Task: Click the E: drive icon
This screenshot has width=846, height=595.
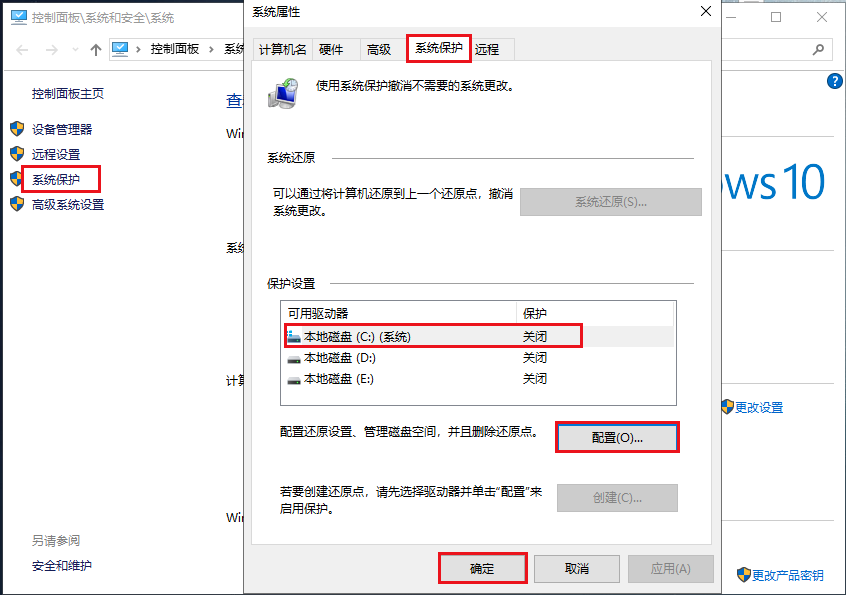Action: (x=294, y=380)
